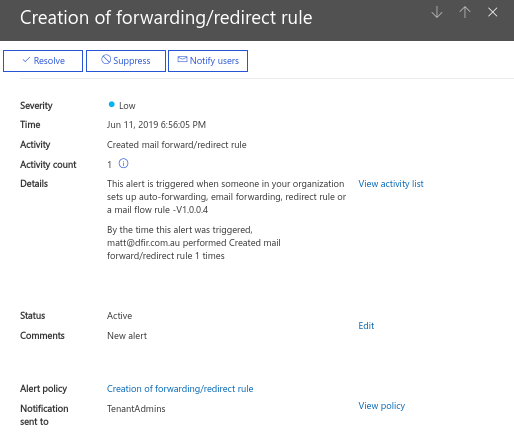Click the Notify users envelope icon
The height and width of the screenshot is (433, 514).
point(182,59)
